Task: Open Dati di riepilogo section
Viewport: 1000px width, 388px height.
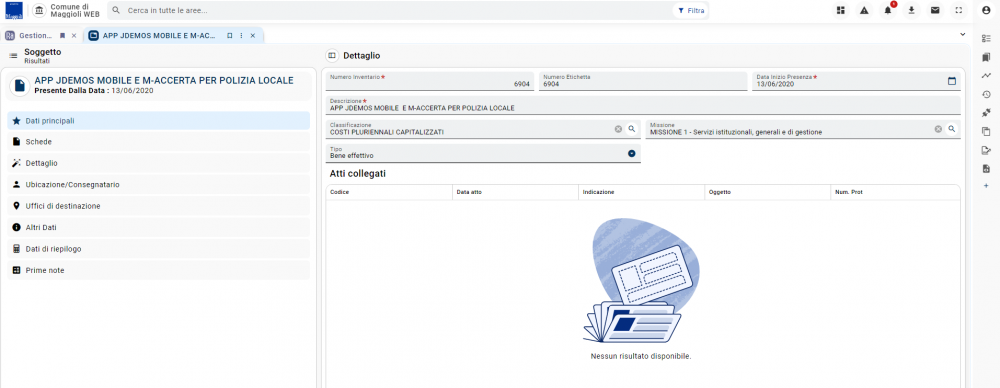Action: (x=158, y=249)
